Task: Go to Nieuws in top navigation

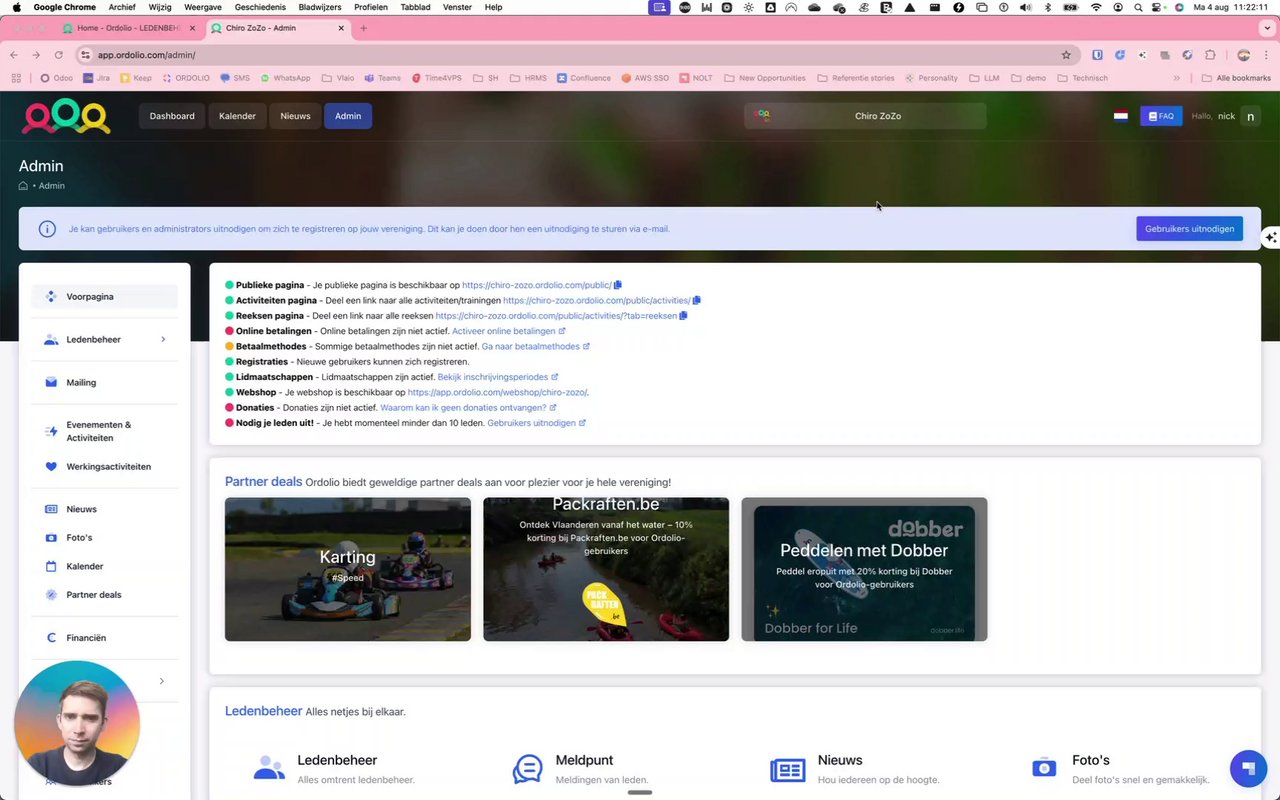Action: pos(295,116)
